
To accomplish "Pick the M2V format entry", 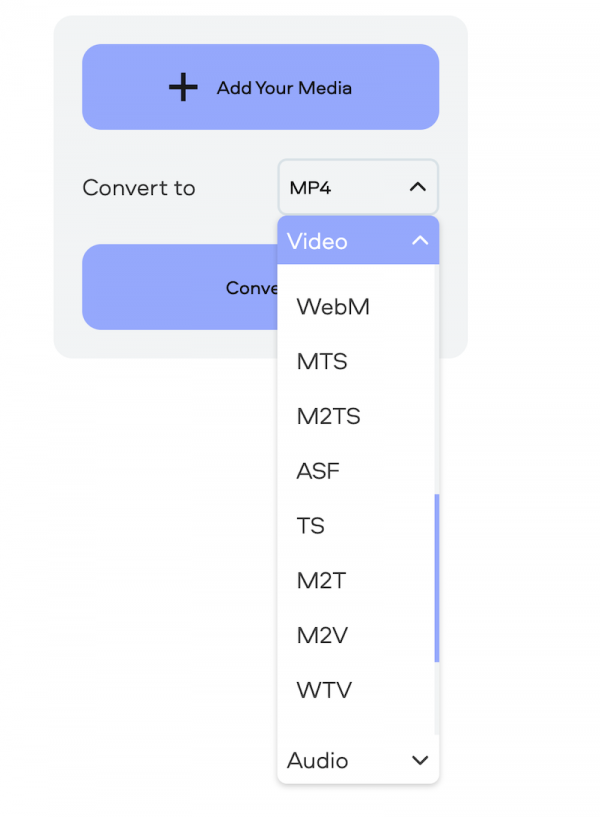I will click(322, 635).
